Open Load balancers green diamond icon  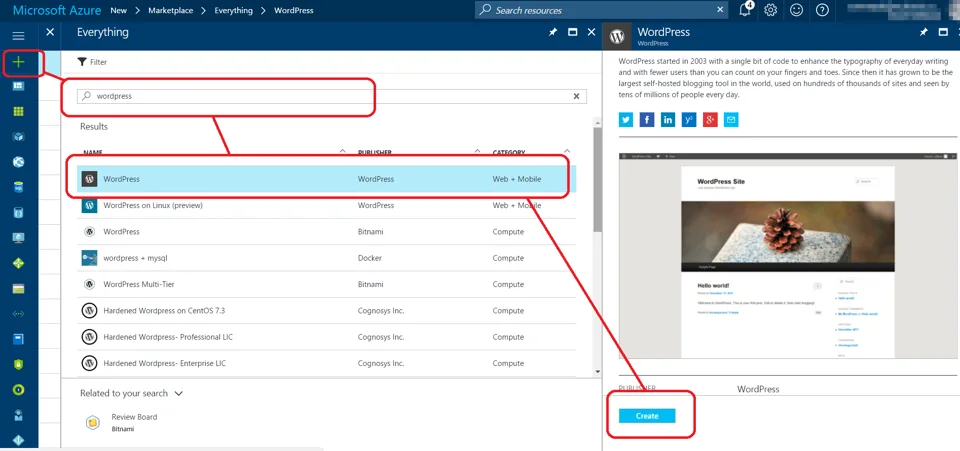pyautogui.click(x=18, y=263)
